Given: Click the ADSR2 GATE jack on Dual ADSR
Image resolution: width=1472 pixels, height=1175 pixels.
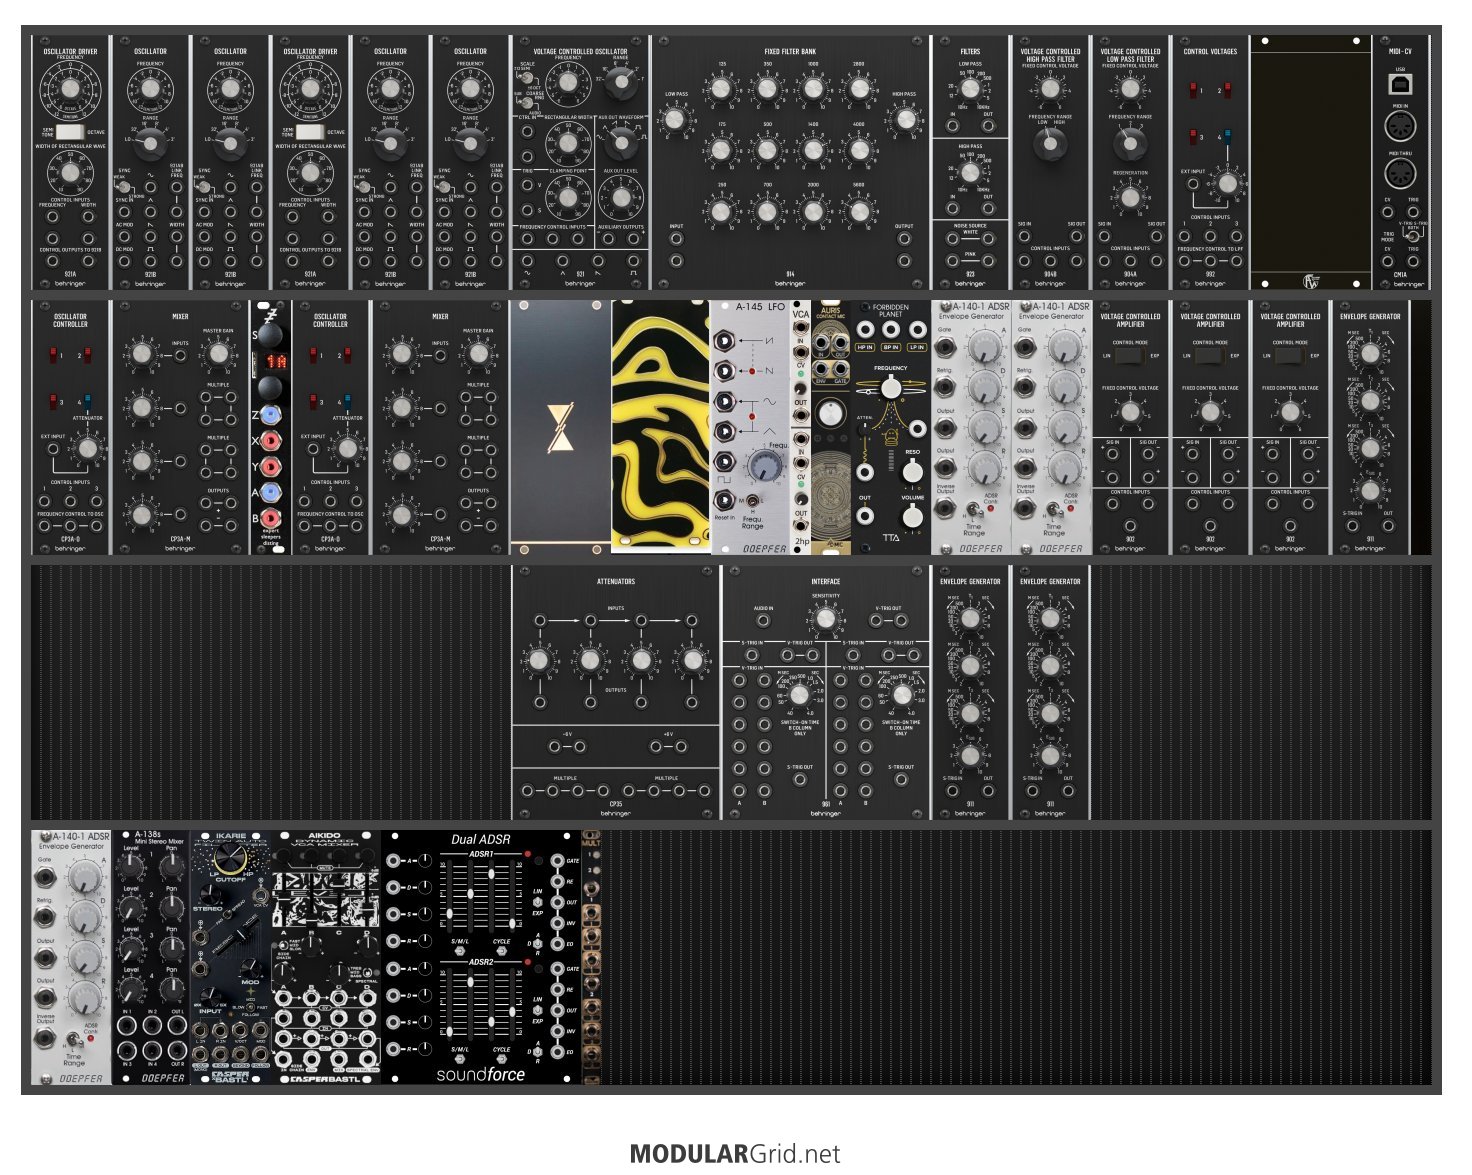Looking at the screenshot, I should [x=556, y=969].
